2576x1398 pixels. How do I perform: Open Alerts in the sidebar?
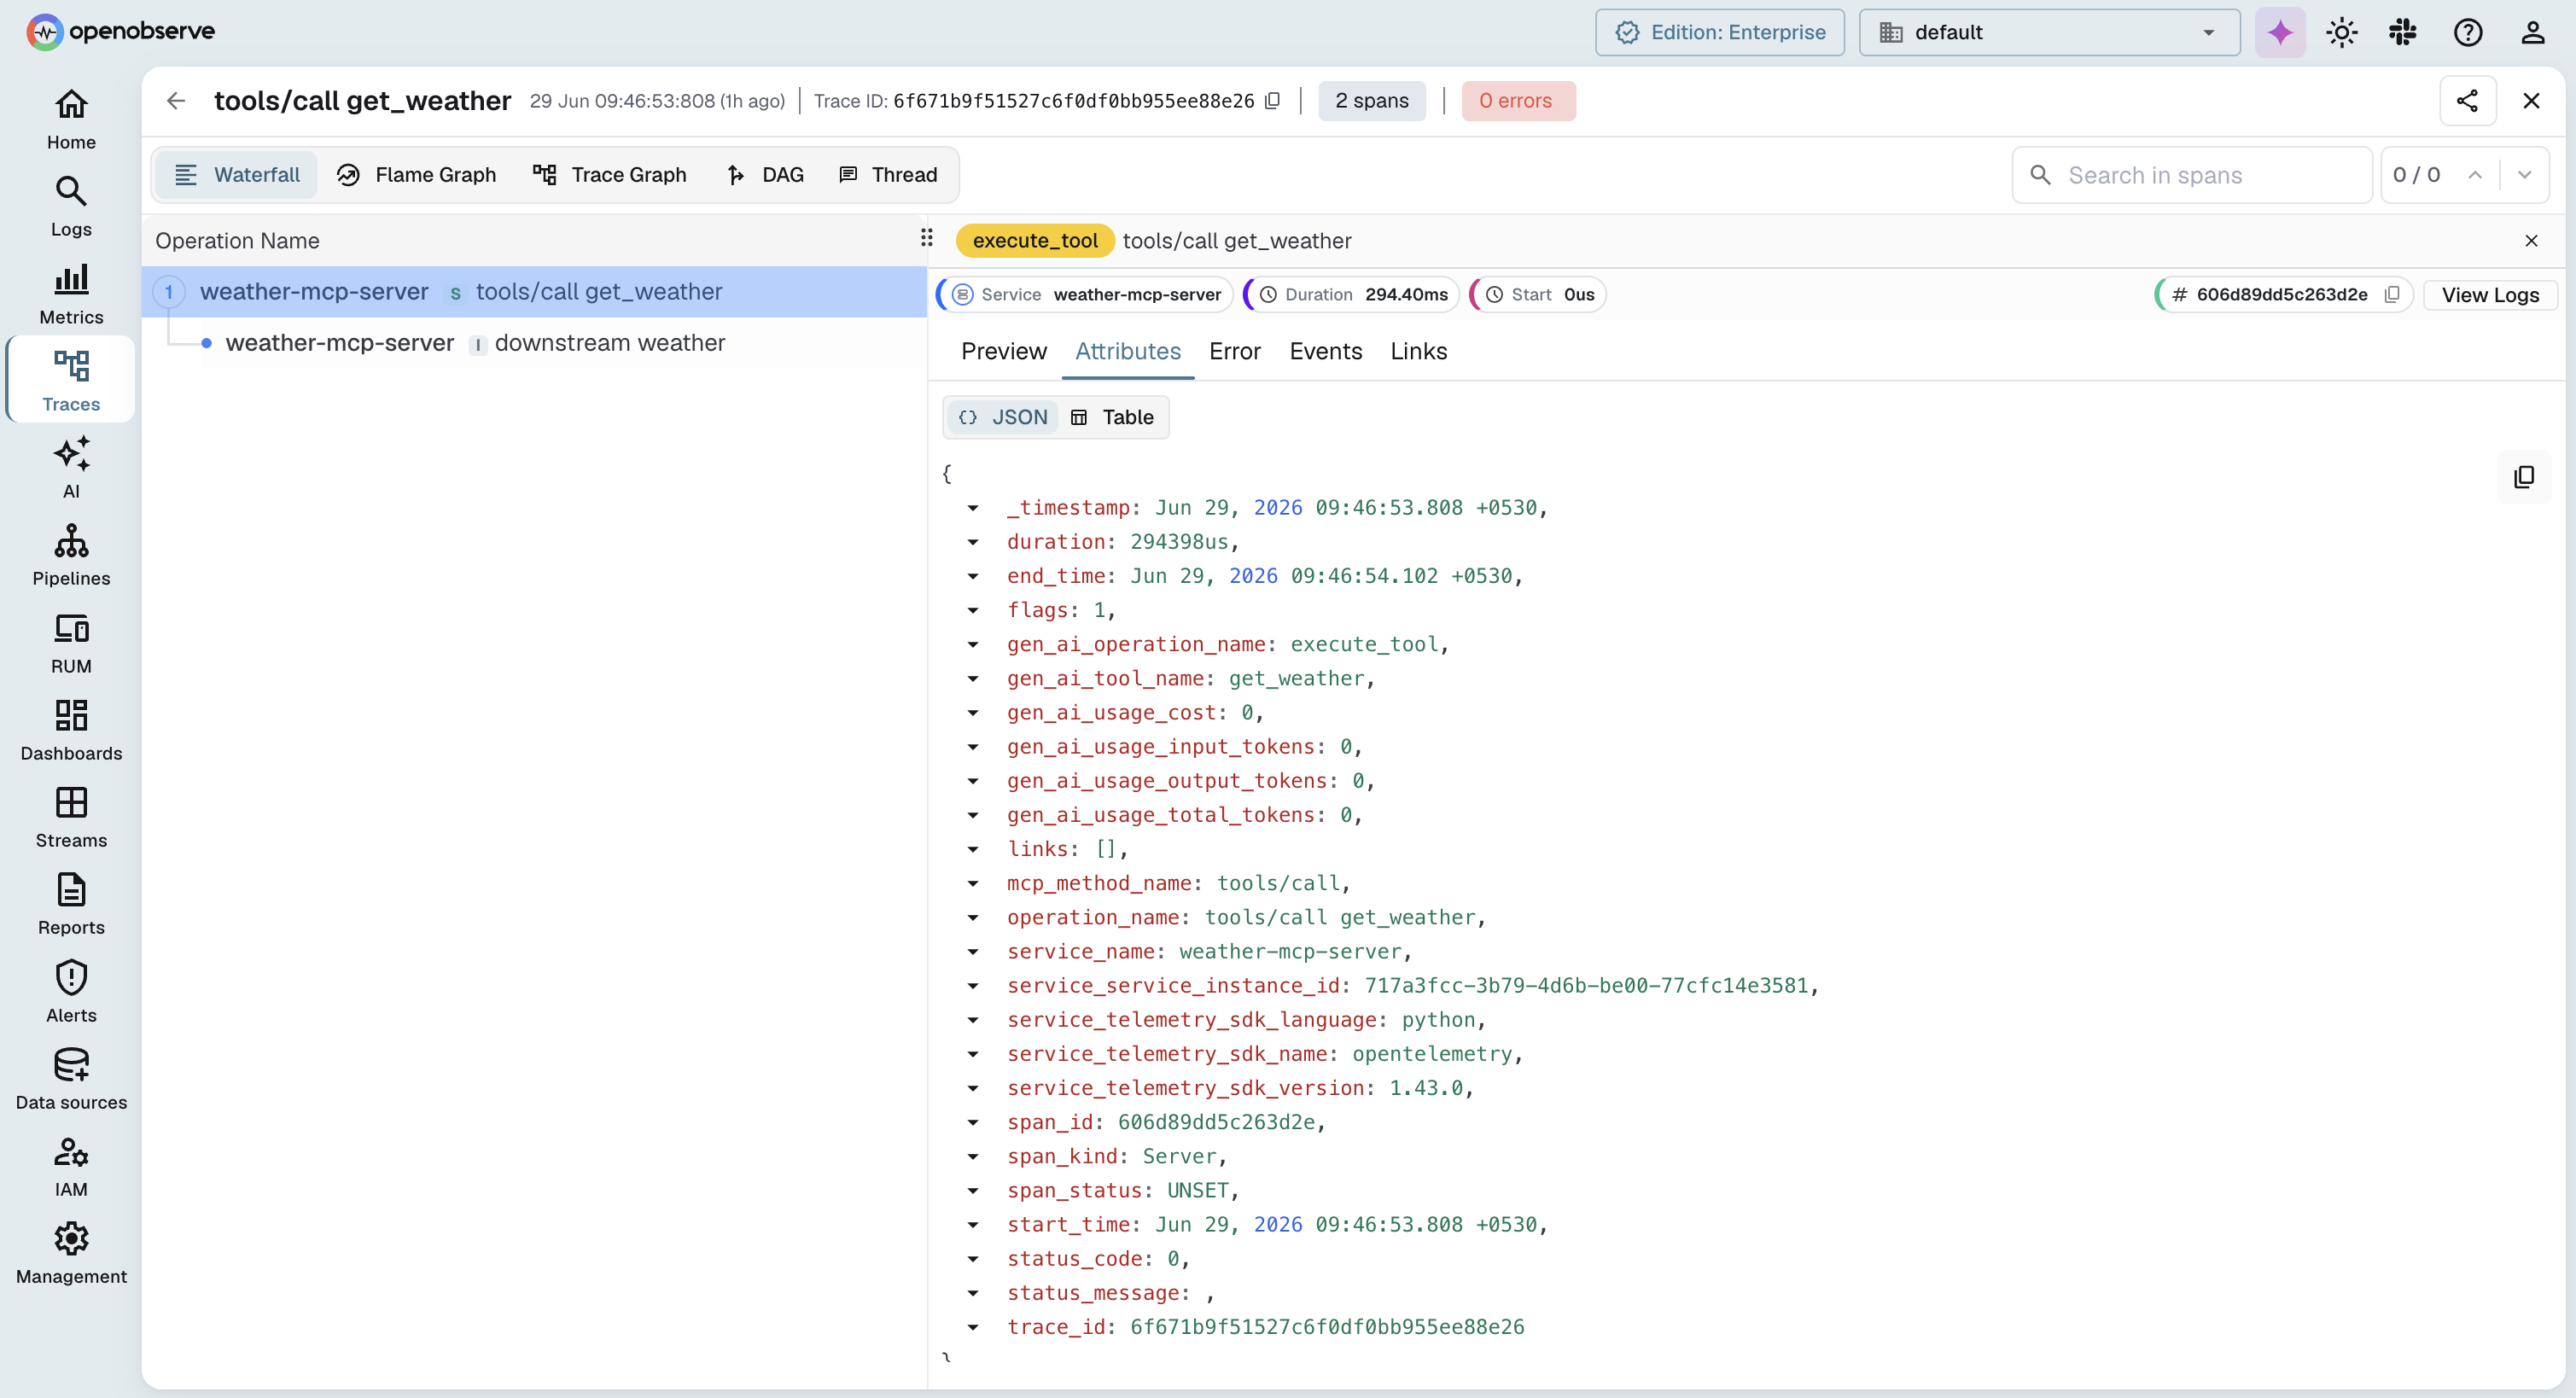pyautogui.click(x=71, y=992)
